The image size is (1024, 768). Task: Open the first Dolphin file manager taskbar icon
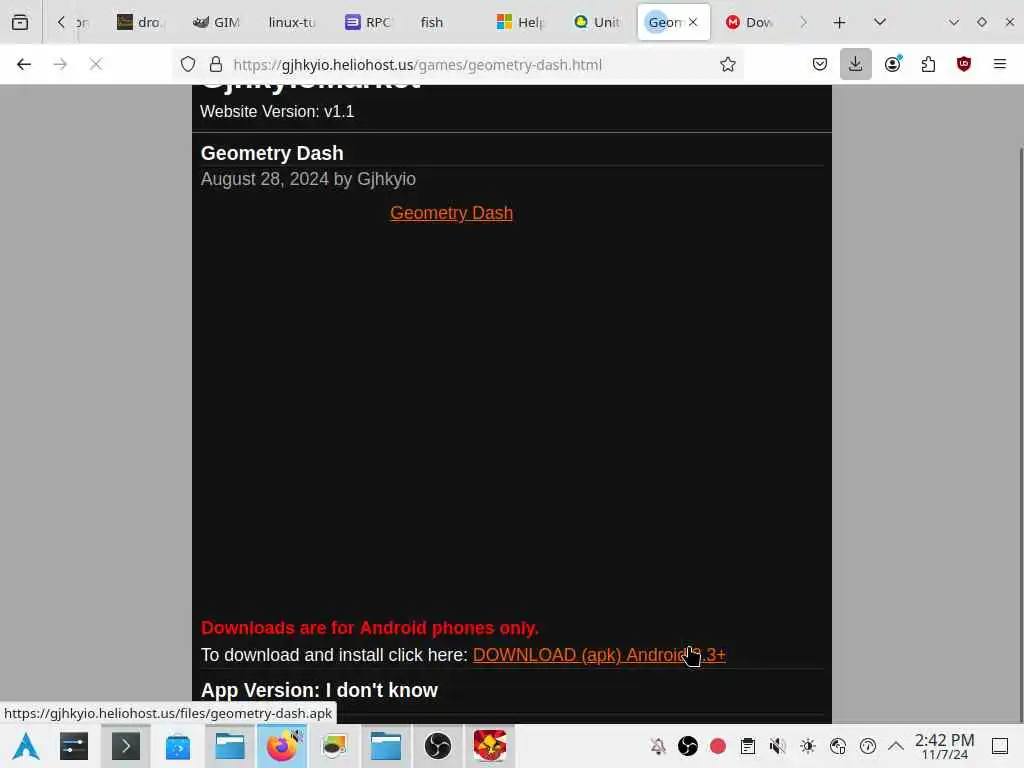(x=230, y=746)
